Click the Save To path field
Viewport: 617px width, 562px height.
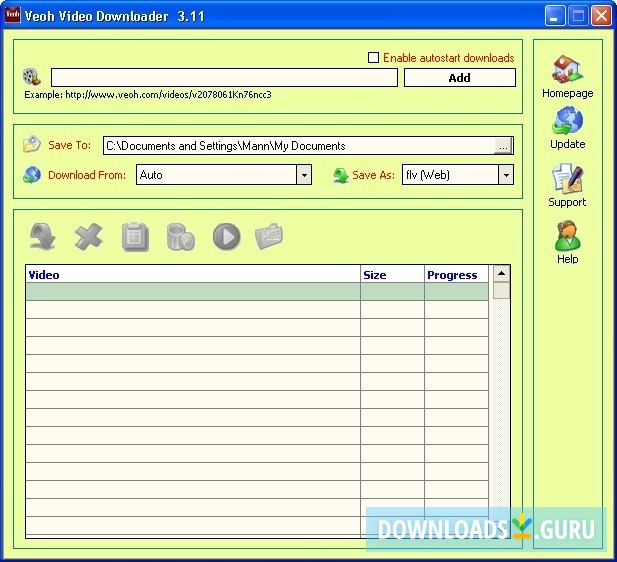pyautogui.click(x=299, y=146)
